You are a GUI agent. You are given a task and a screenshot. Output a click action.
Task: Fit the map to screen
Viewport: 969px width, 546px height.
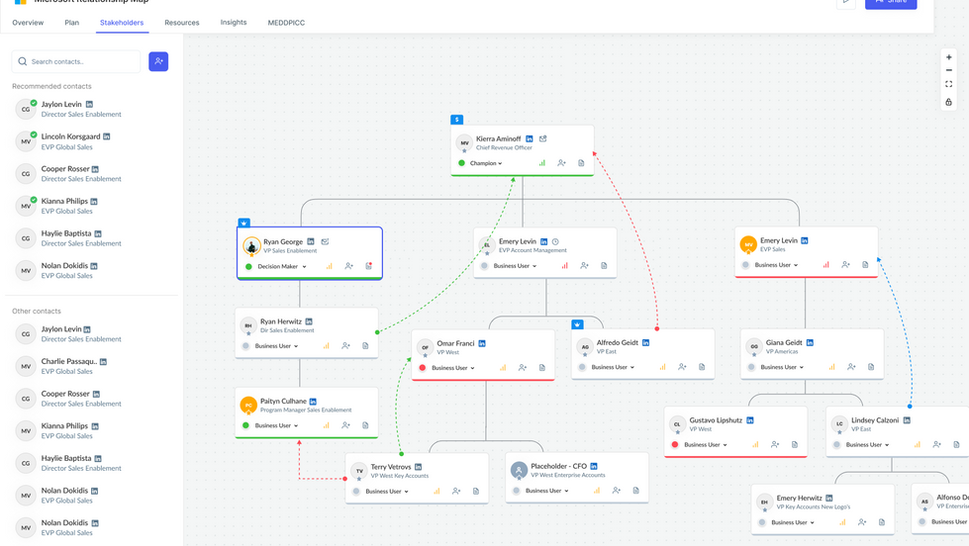(949, 84)
